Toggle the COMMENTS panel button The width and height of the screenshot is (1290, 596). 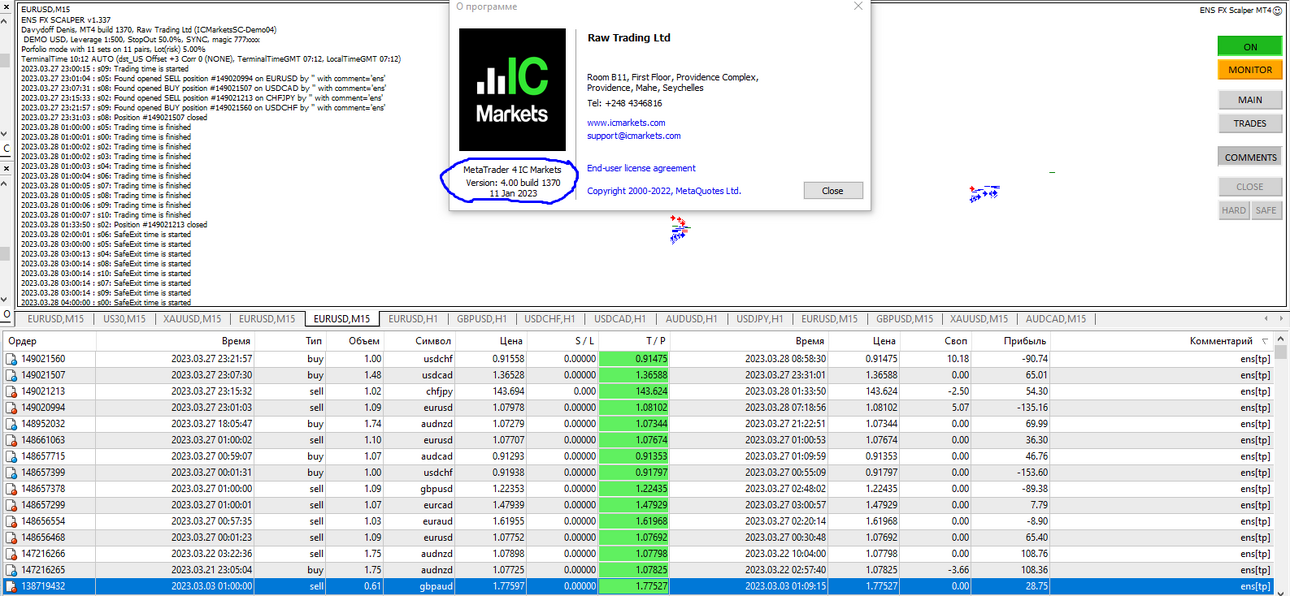[x=1249, y=157]
